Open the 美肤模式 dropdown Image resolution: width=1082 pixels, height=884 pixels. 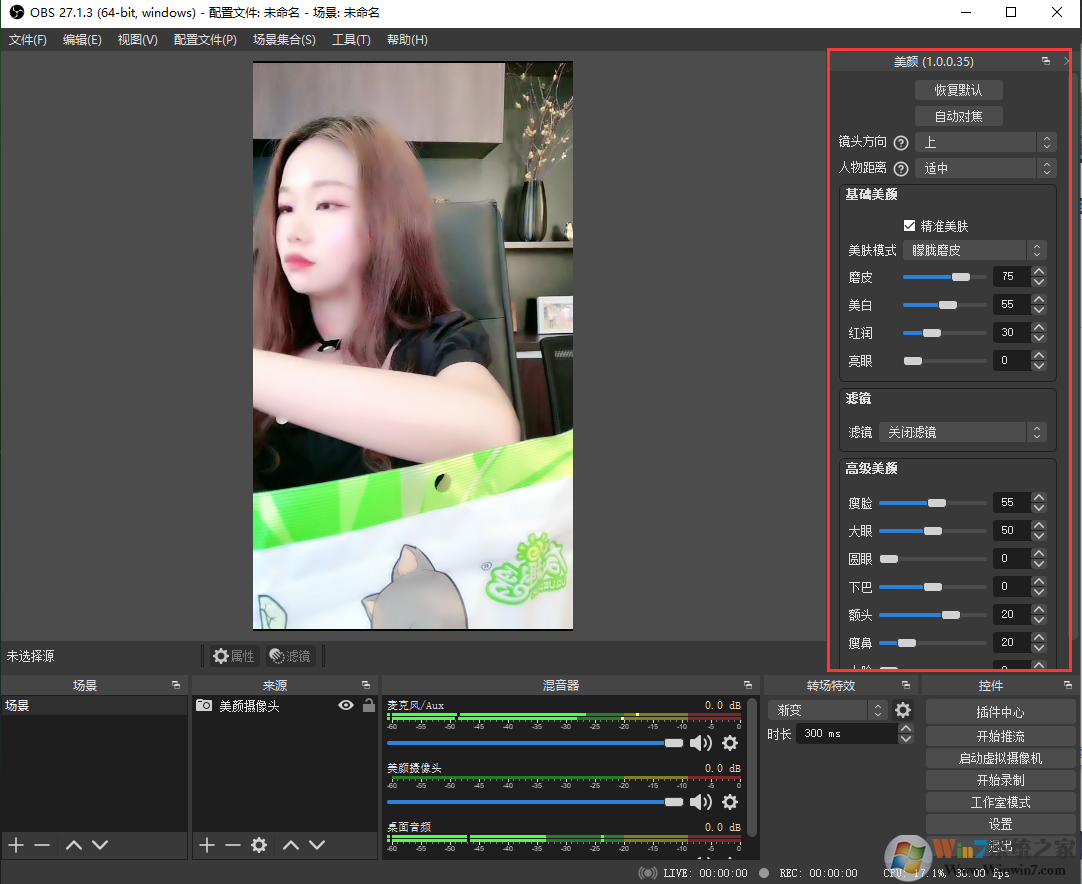point(975,250)
